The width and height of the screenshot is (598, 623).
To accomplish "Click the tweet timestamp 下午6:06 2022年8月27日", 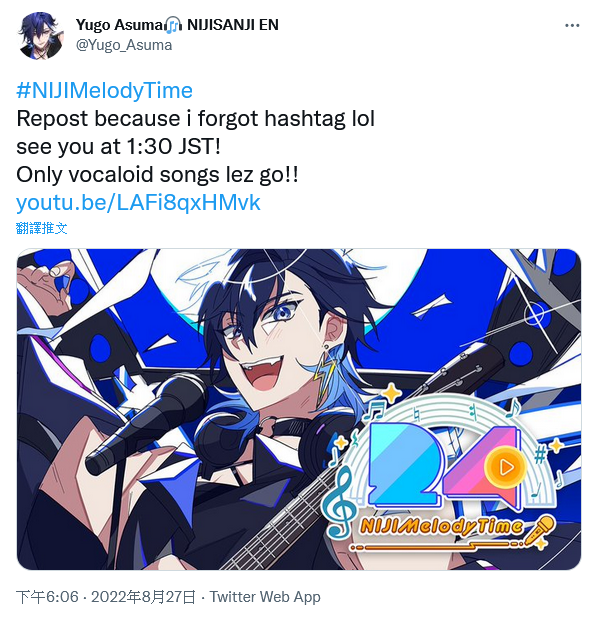I will point(106,597).
